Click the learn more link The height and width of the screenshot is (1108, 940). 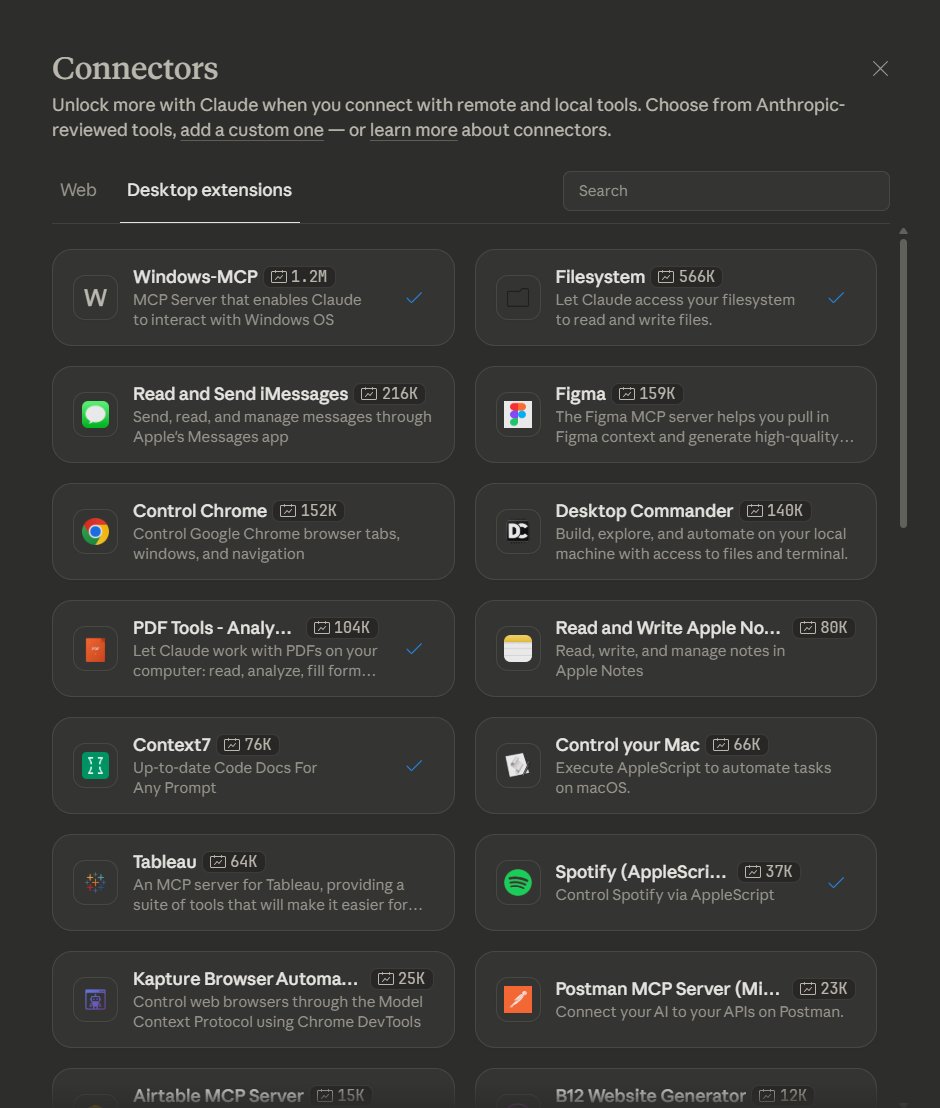pyautogui.click(x=413, y=130)
